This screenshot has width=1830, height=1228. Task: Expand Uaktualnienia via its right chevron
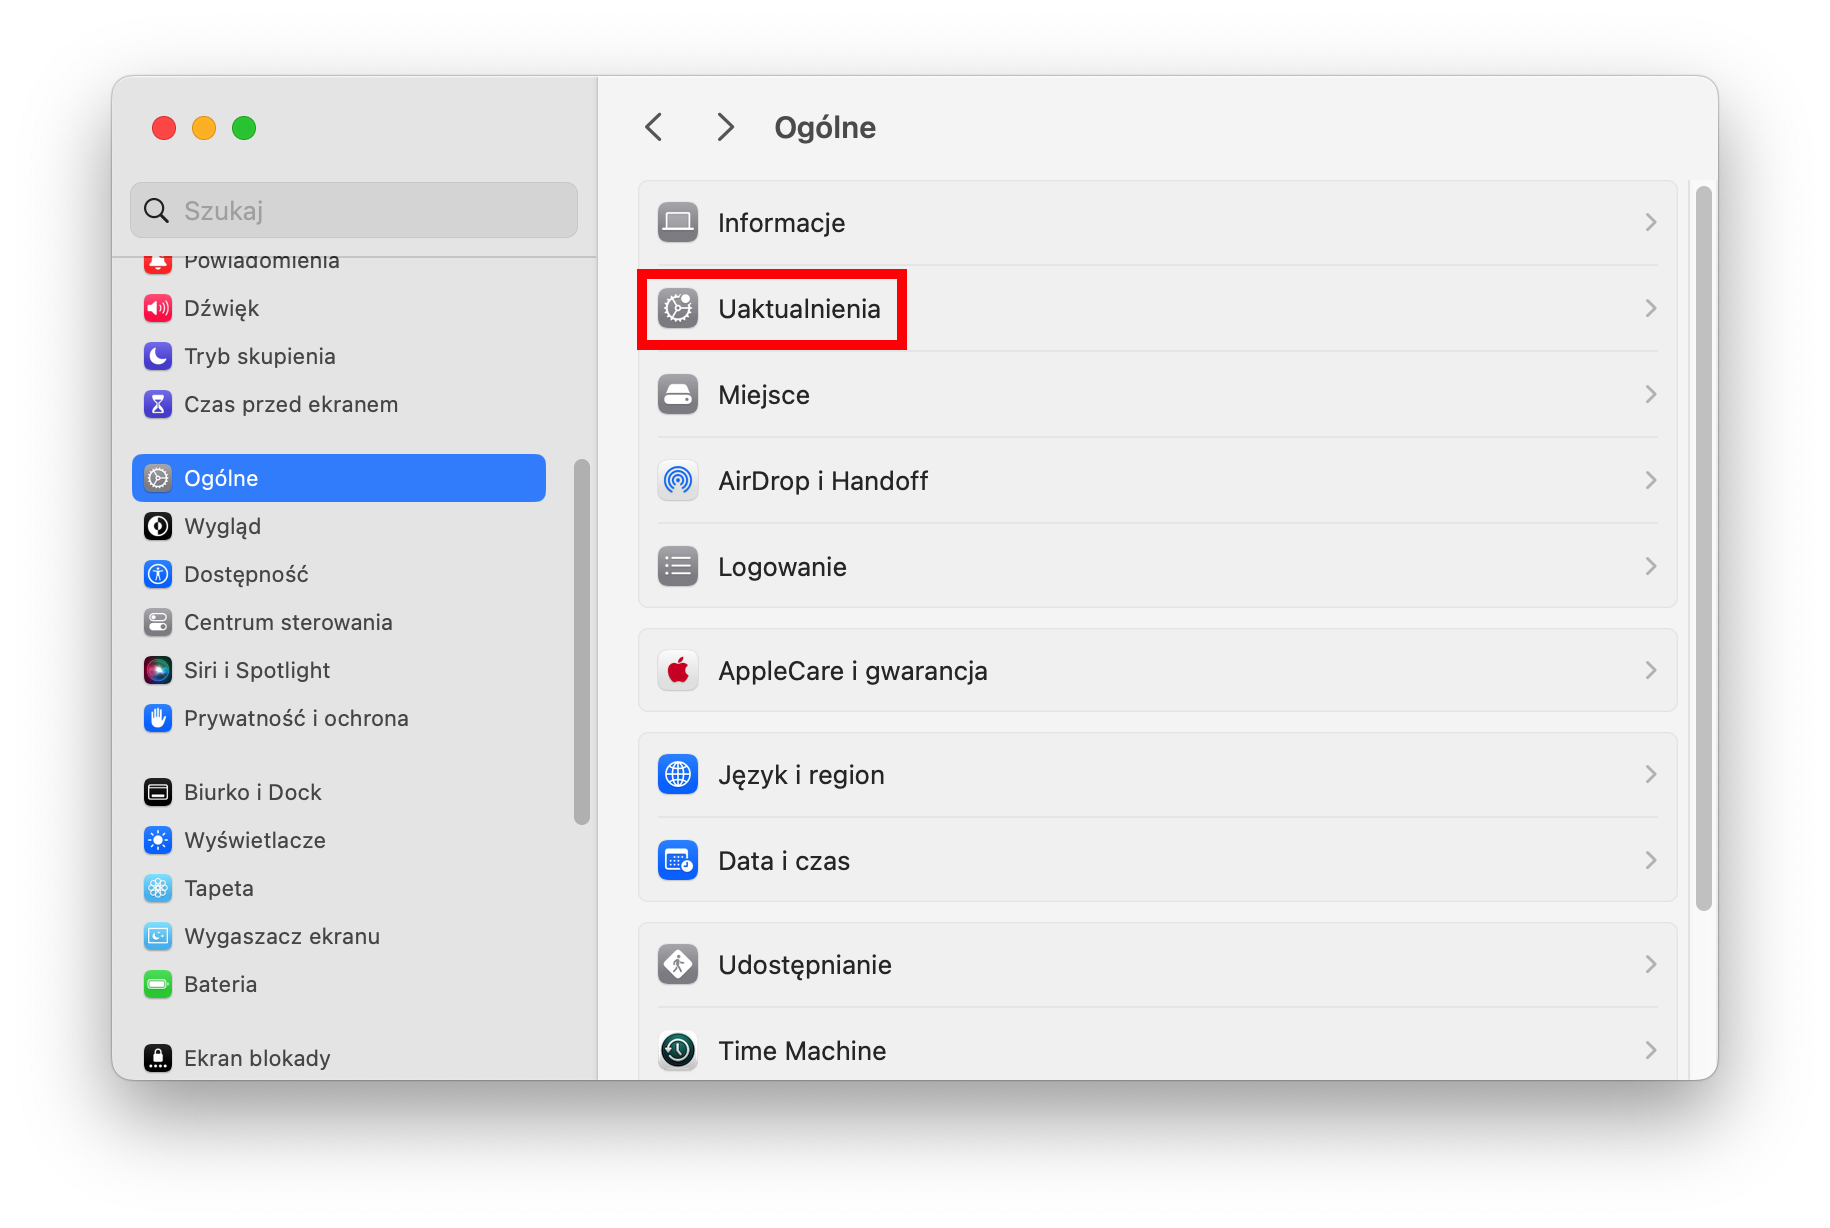tap(1651, 308)
